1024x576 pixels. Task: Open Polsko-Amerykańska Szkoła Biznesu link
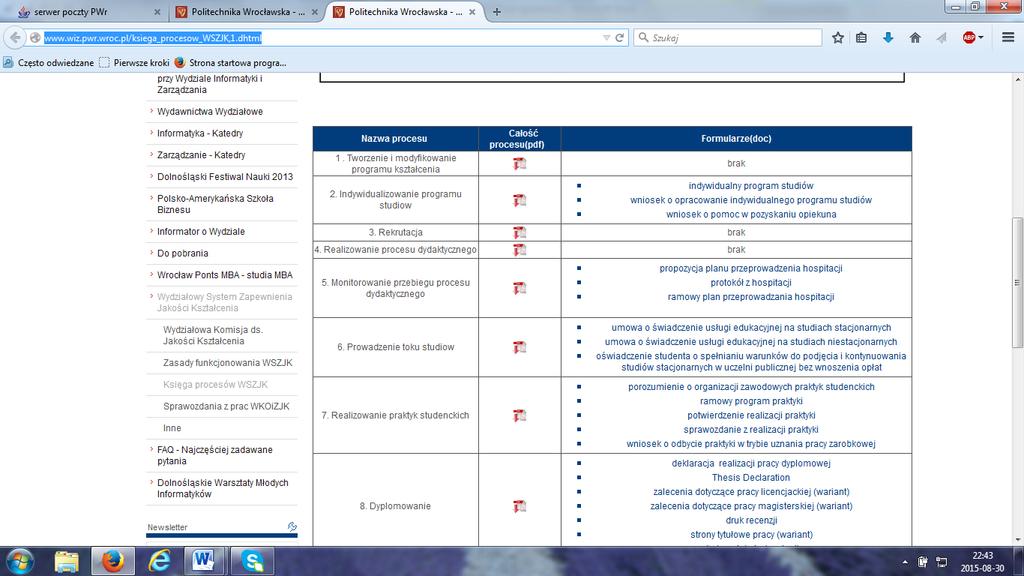point(215,204)
